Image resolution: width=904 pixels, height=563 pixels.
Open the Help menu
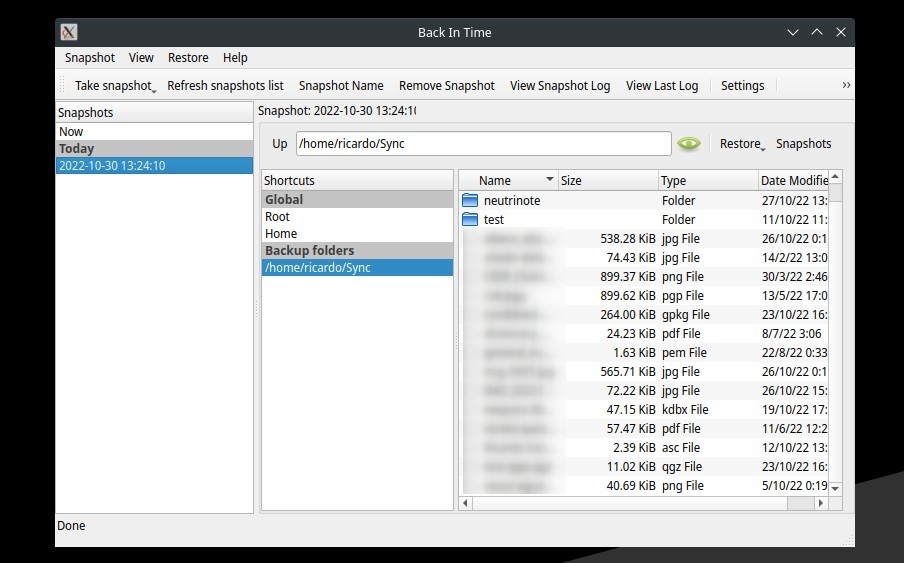[235, 58]
